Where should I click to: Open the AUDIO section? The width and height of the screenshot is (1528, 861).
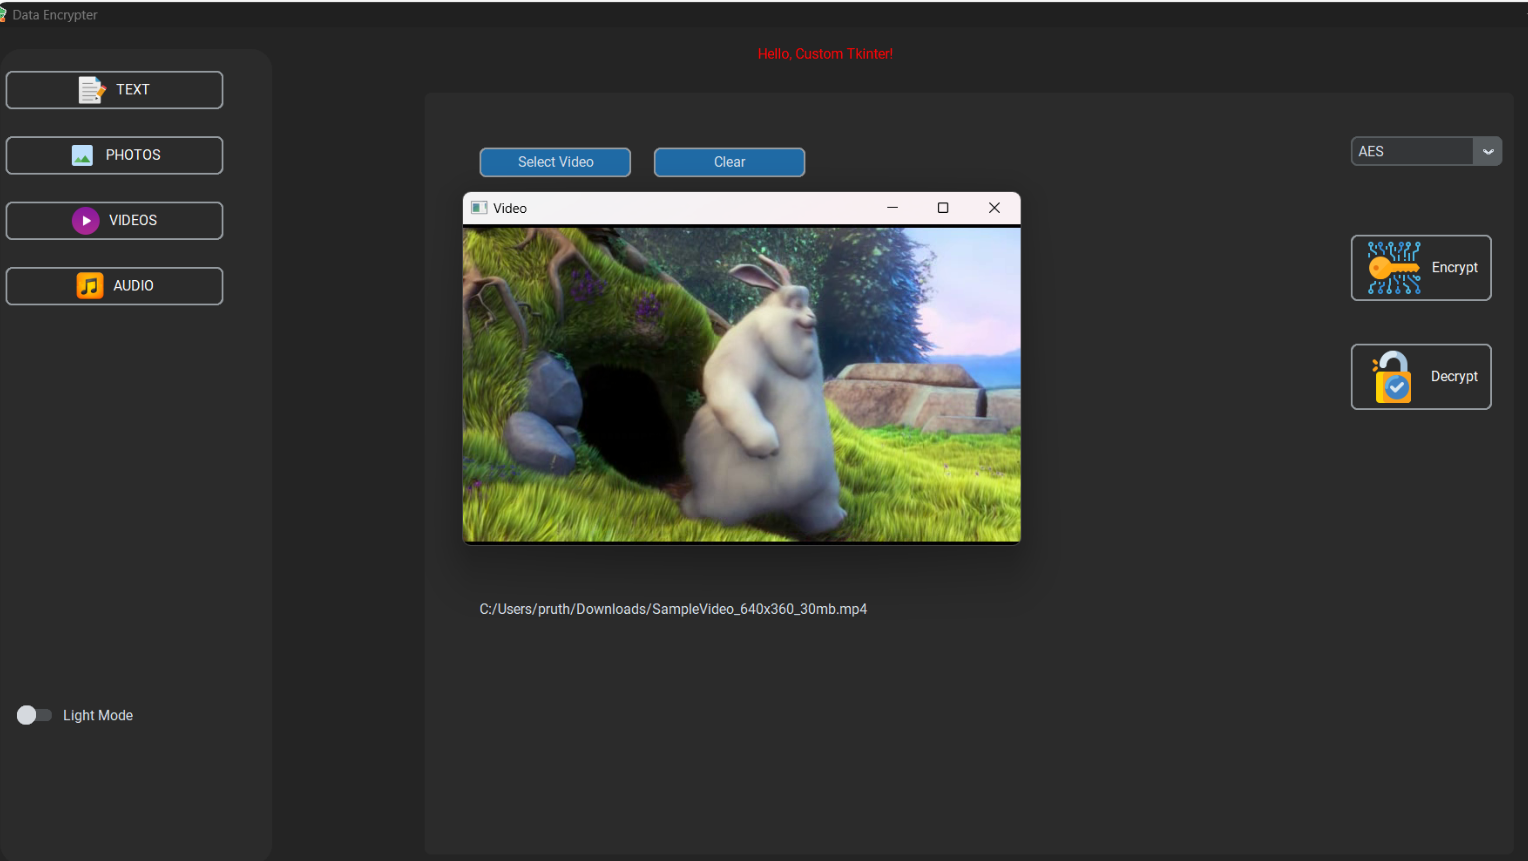(x=114, y=286)
